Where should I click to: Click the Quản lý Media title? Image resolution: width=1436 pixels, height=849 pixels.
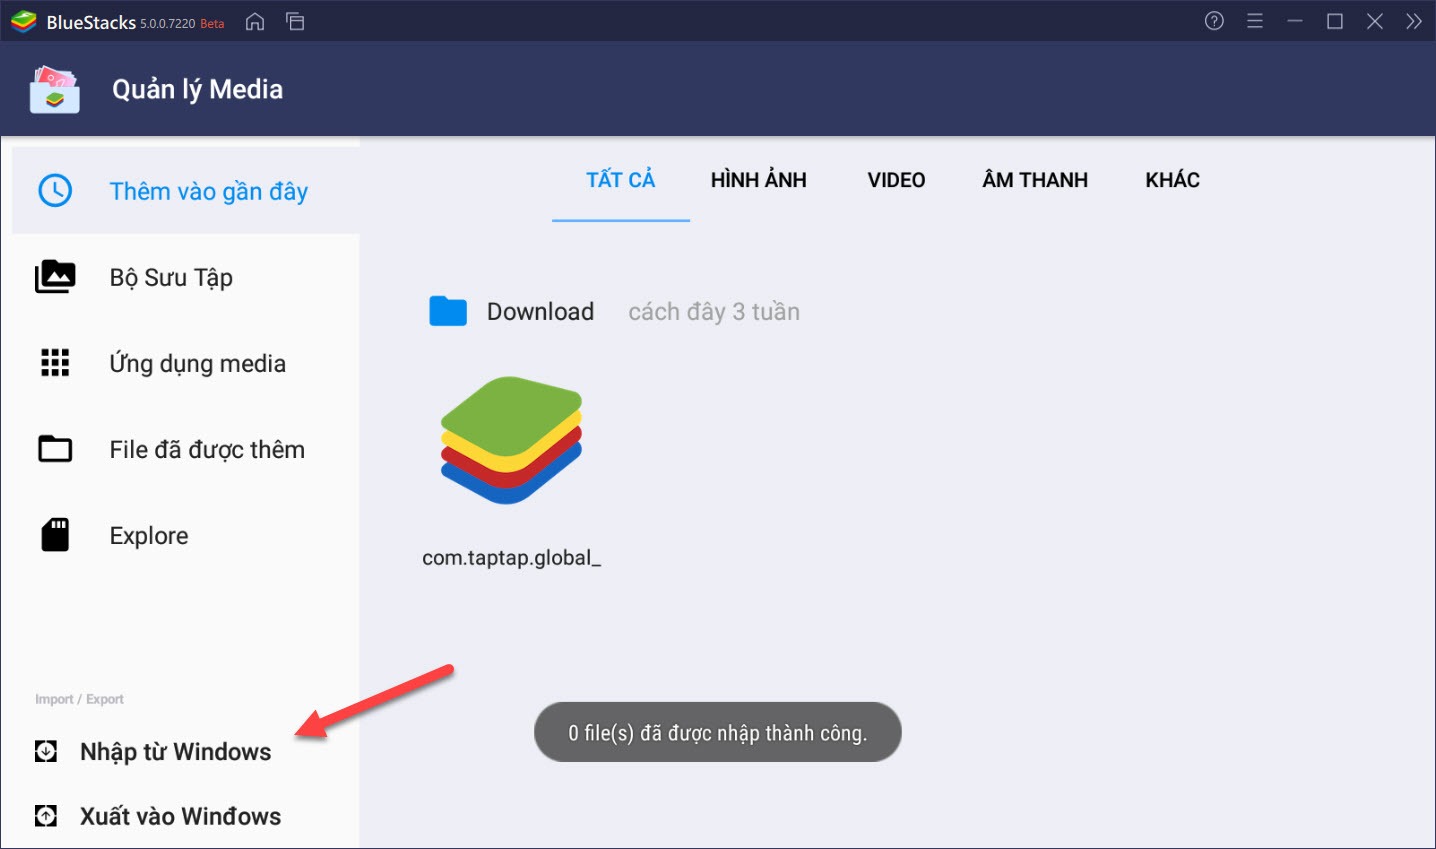(198, 90)
